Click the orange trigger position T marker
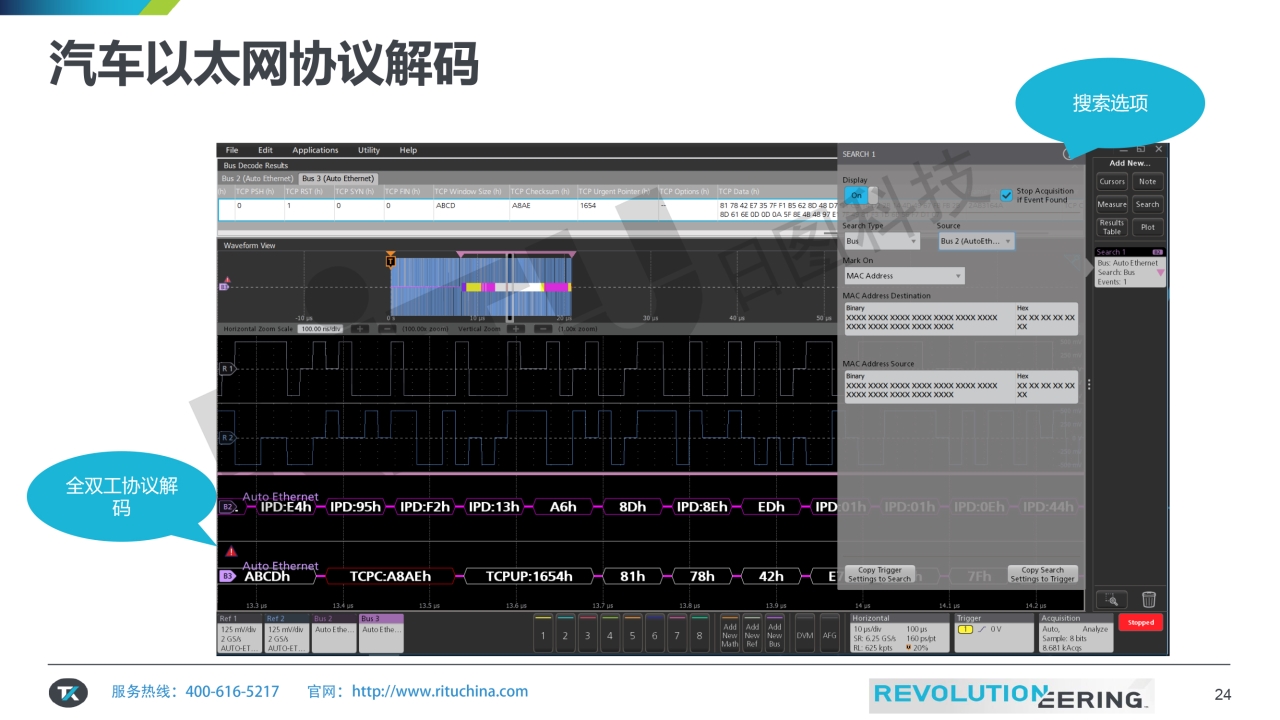Image resolution: width=1280 pixels, height=720 pixels. coord(391,261)
